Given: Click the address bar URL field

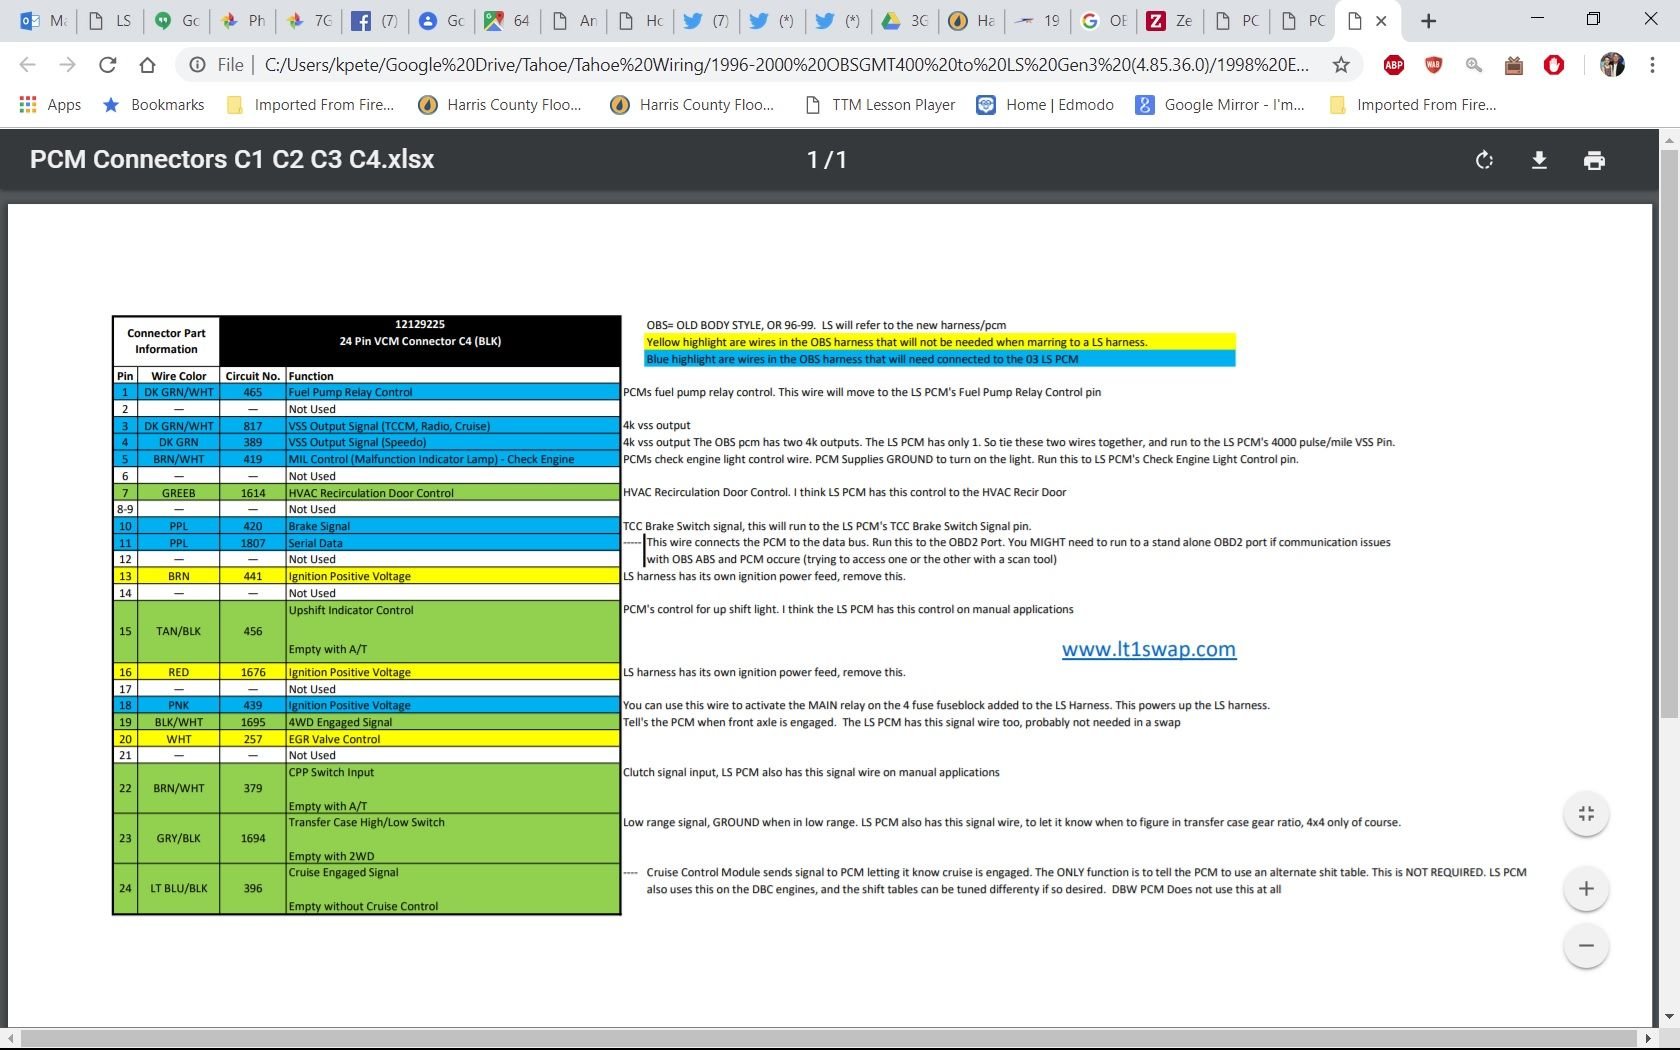Looking at the screenshot, I should [785, 65].
